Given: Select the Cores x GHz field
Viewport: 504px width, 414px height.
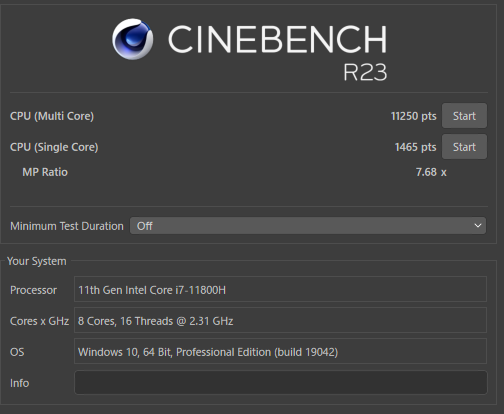Looking at the screenshot, I should tap(281, 320).
